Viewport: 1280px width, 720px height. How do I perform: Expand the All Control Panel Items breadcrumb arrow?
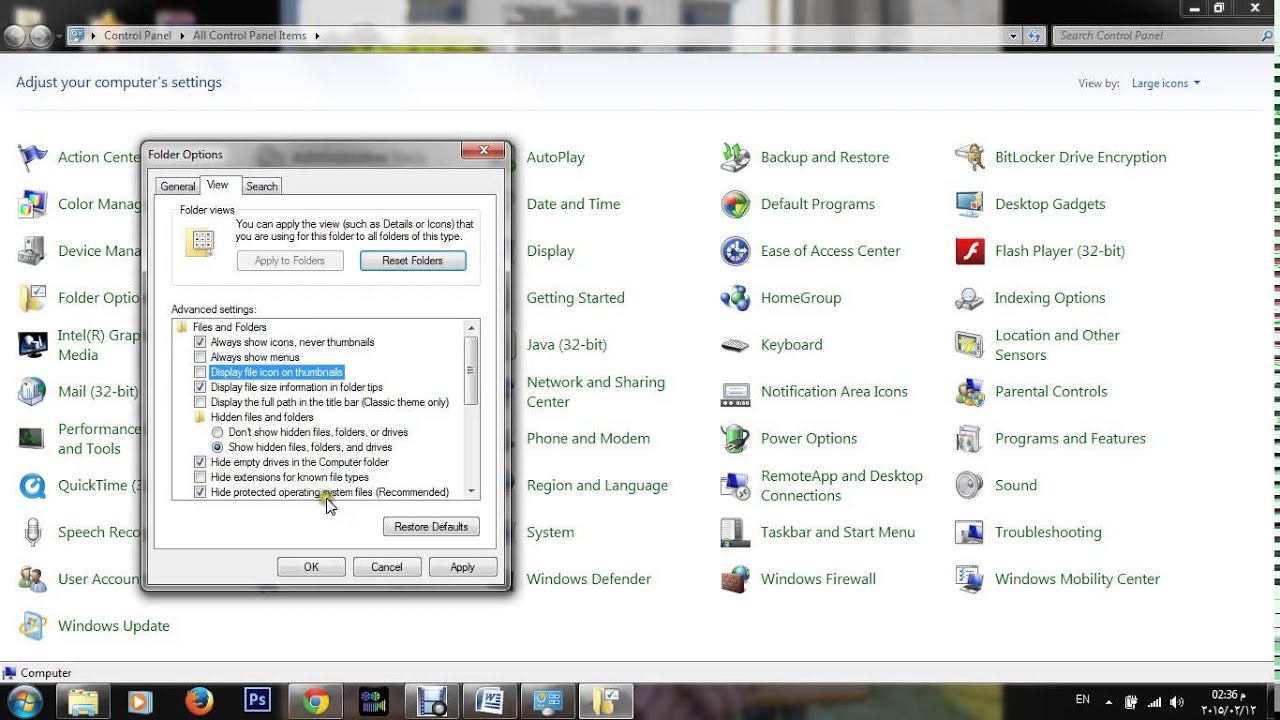317,35
